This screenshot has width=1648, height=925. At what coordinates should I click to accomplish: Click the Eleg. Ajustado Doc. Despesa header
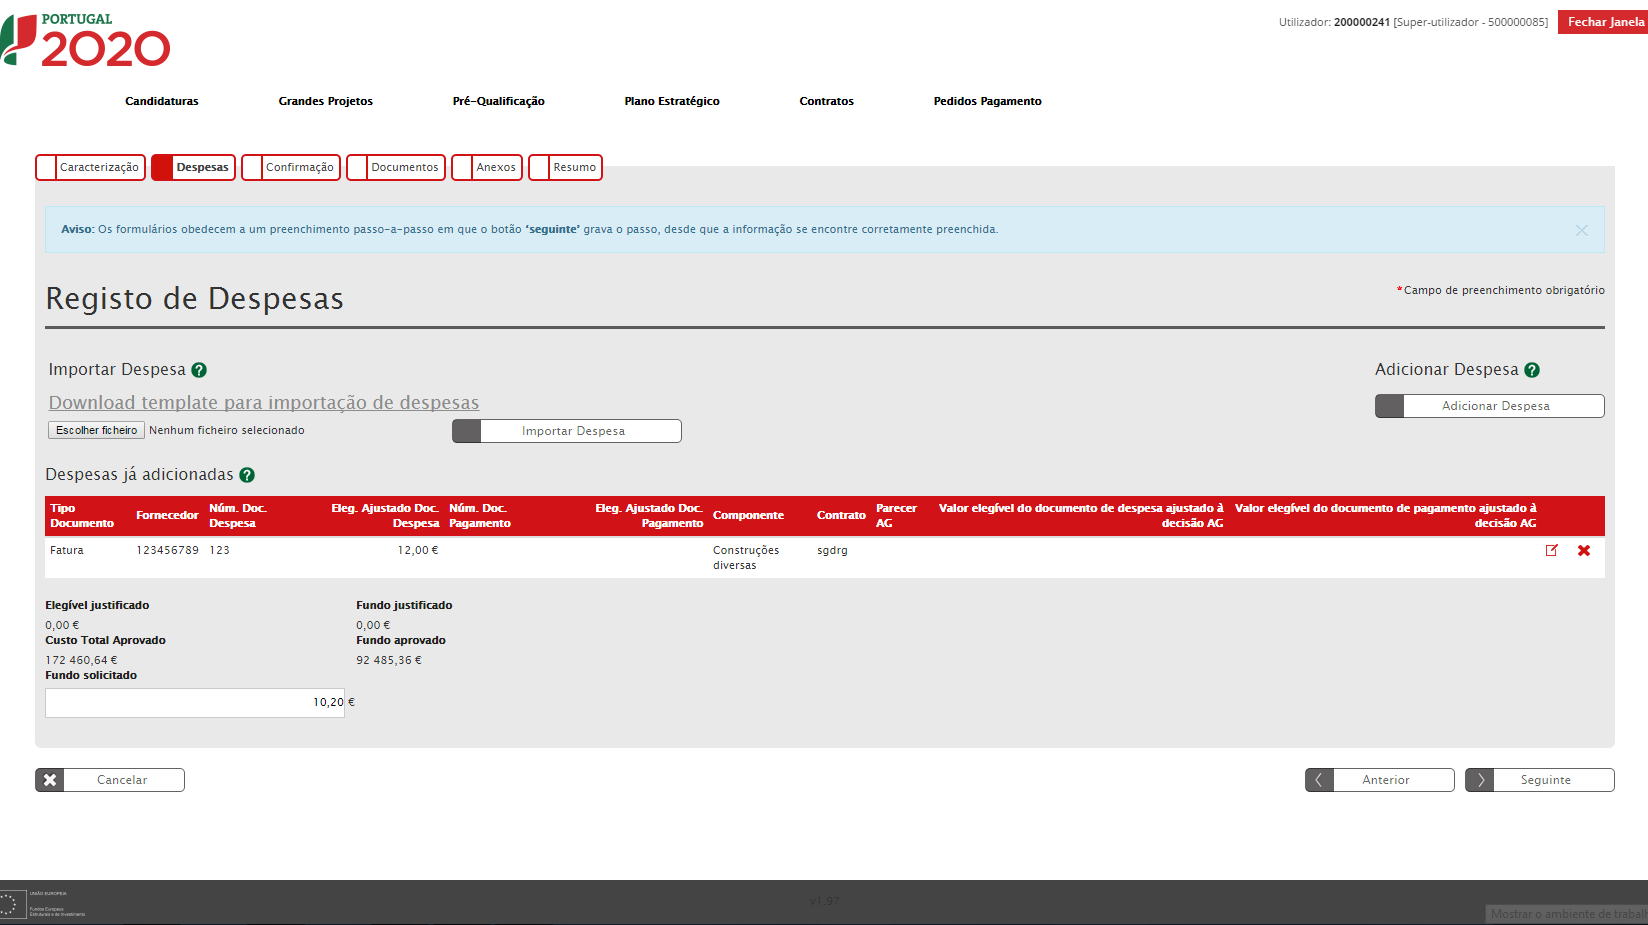pos(385,516)
